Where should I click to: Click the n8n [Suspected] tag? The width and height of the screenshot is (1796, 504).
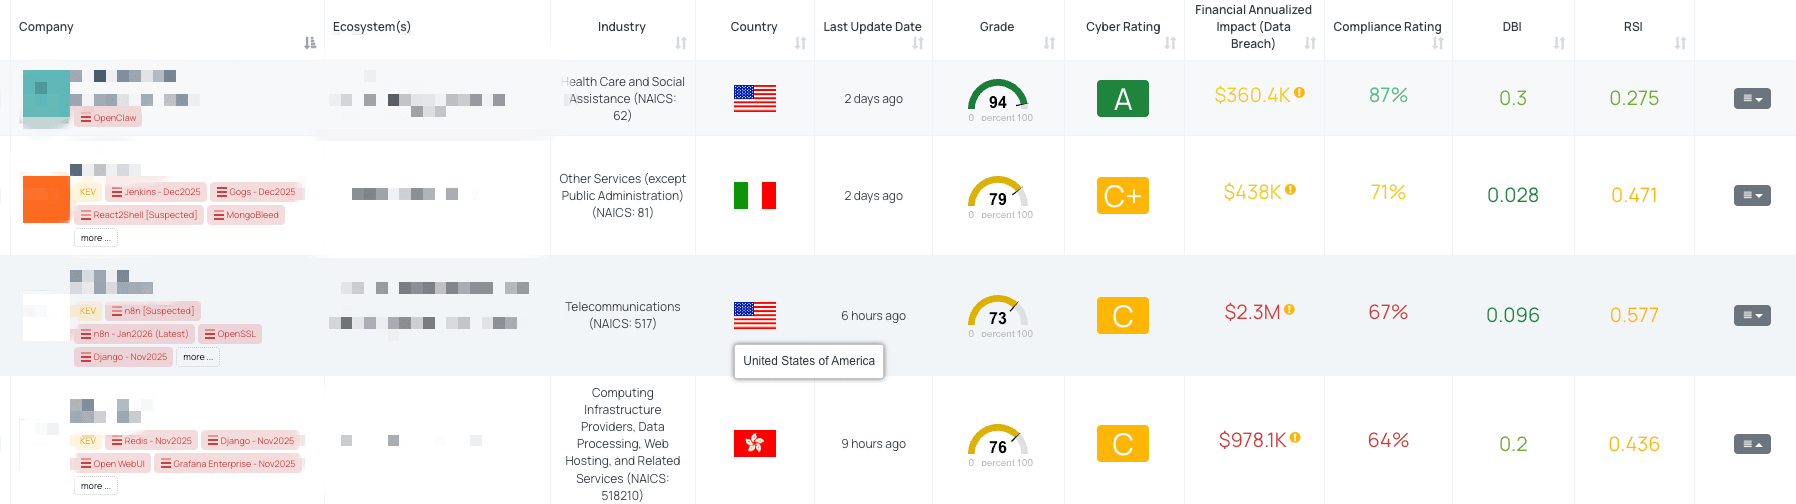pos(153,311)
